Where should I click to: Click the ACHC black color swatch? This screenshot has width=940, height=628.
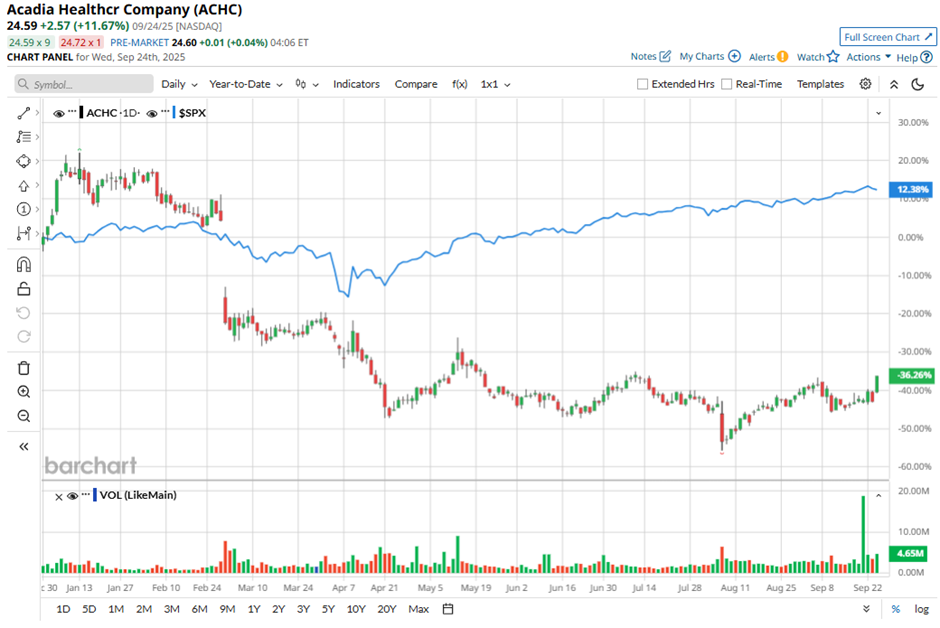82,112
